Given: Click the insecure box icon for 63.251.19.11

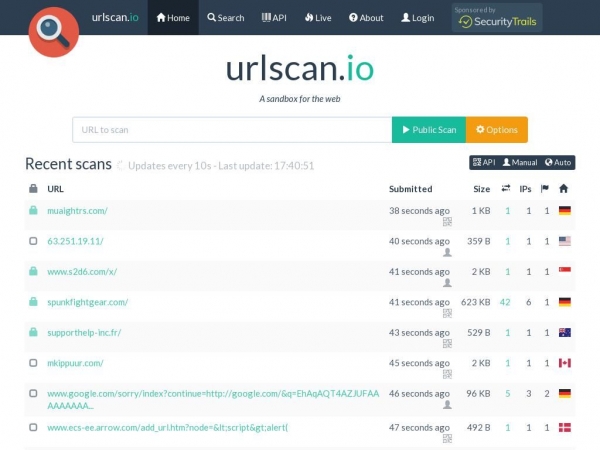Looking at the screenshot, I should point(33,241).
